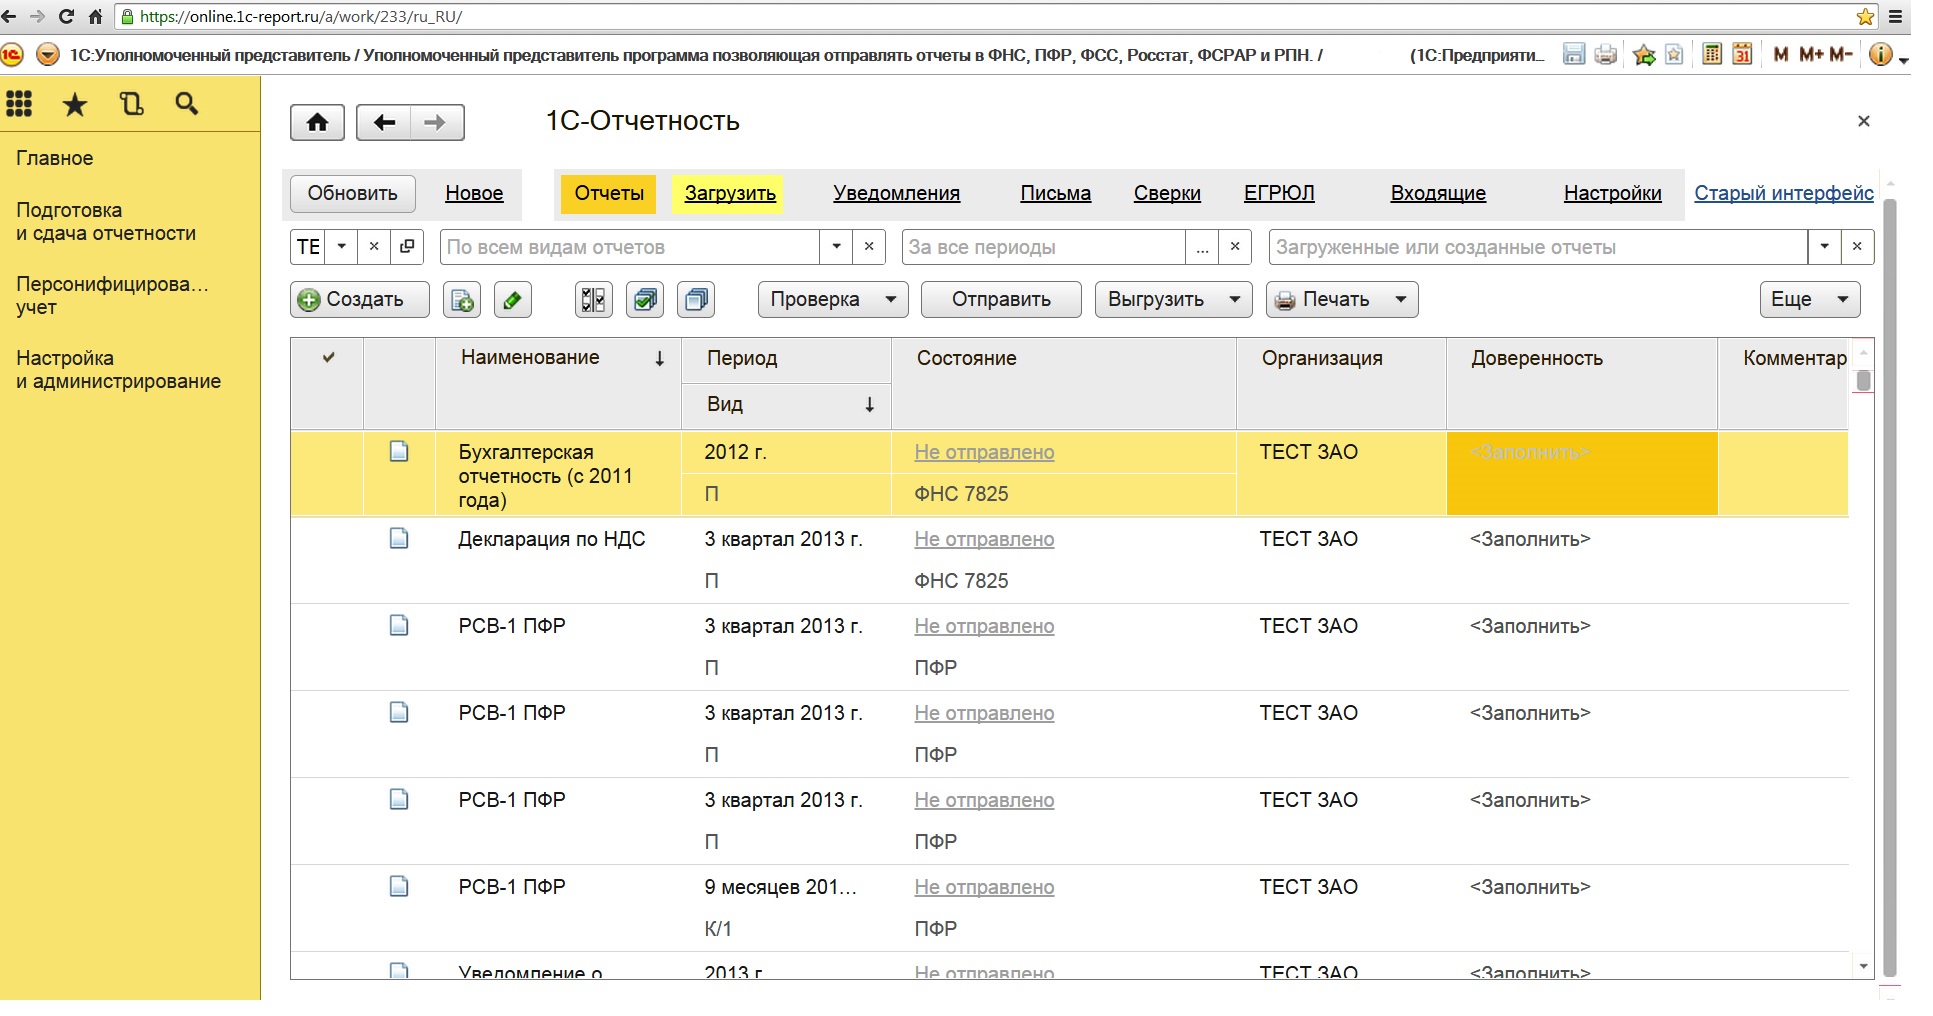1933x1016 pixels.
Task: Click the Отправить button
Action: [1001, 299]
